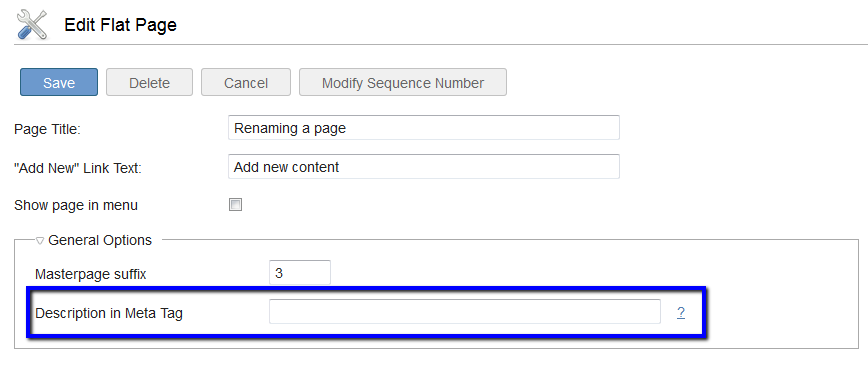The width and height of the screenshot is (868, 386).
Task: Focus the Page Title text field
Action: [423, 128]
